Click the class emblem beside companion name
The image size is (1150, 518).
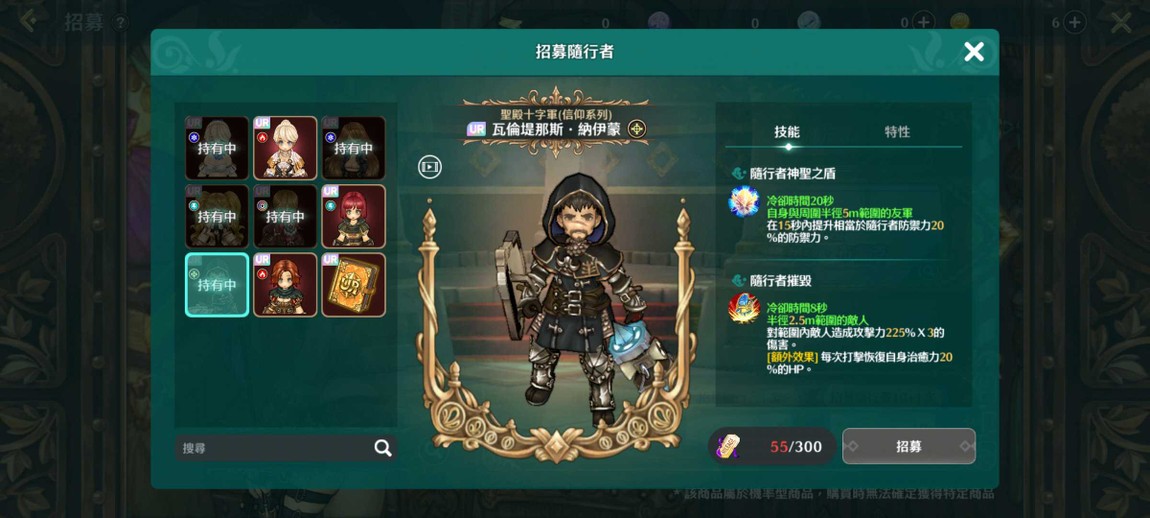tap(637, 129)
